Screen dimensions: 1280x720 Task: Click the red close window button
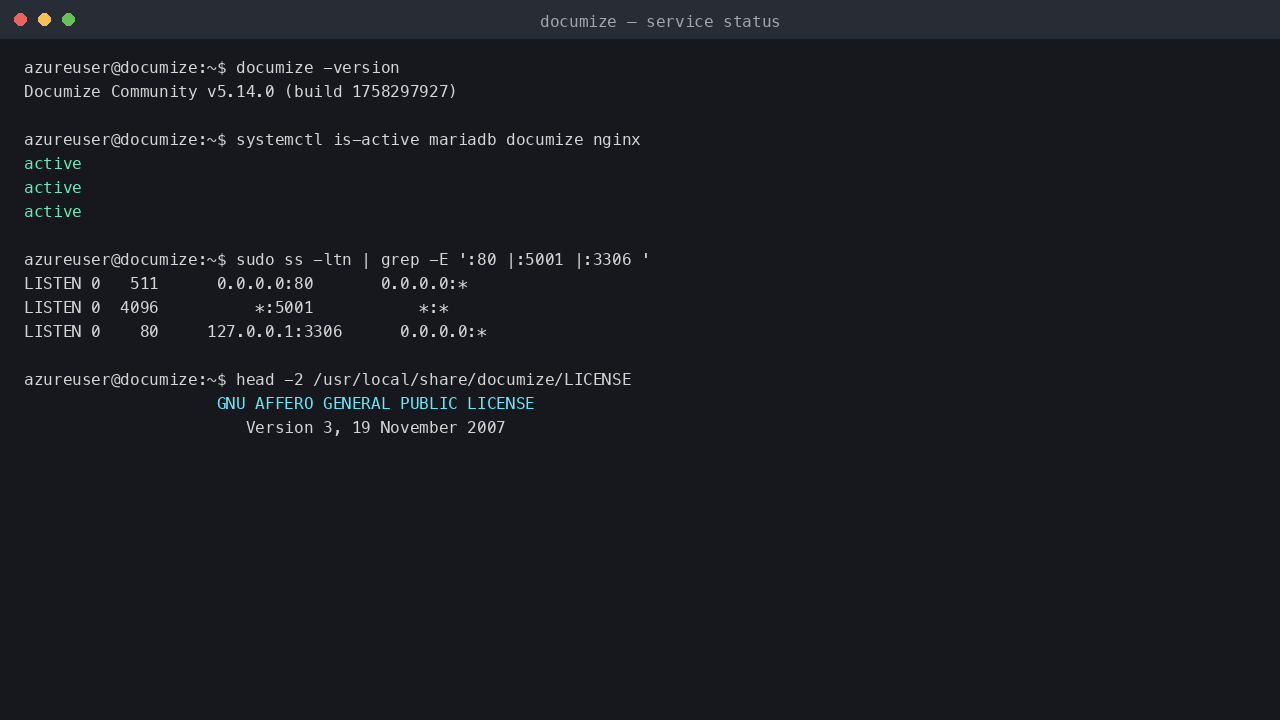point(20,19)
